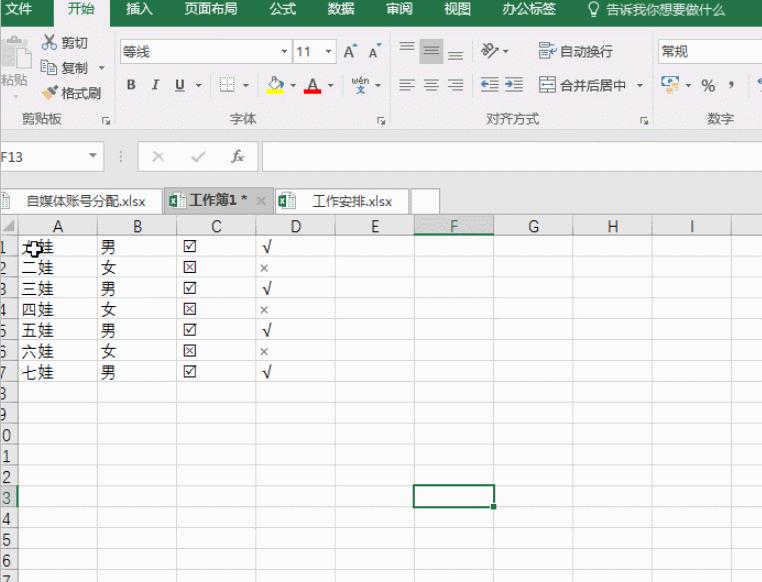Open accounting number format icon
The image size is (762, 582).
click(x=670, y=85)
